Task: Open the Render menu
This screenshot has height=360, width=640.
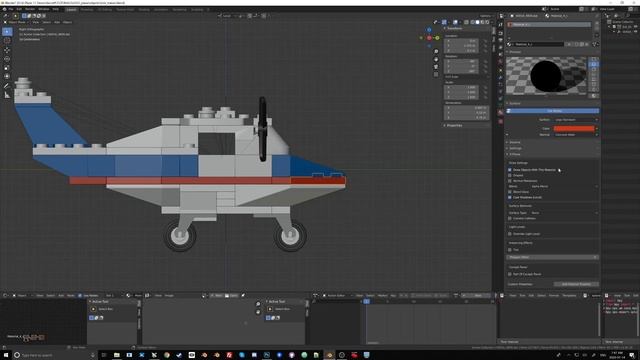Action: [x=30, y=9]
